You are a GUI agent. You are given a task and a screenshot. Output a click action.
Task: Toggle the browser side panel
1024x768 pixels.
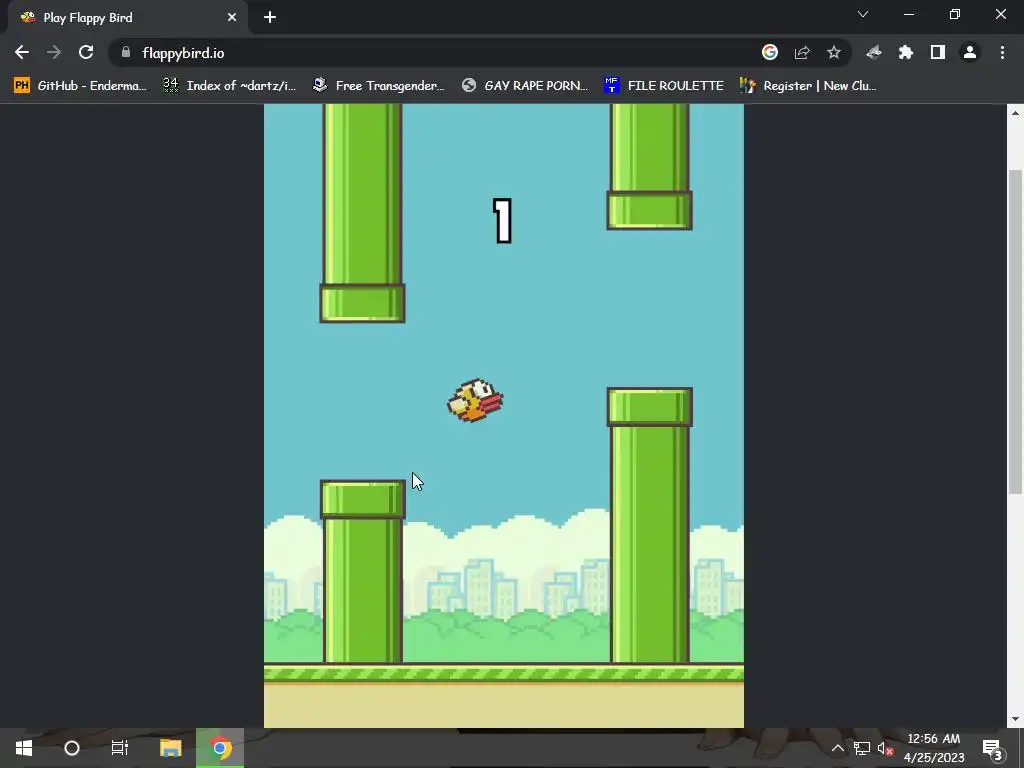(938, 52)
